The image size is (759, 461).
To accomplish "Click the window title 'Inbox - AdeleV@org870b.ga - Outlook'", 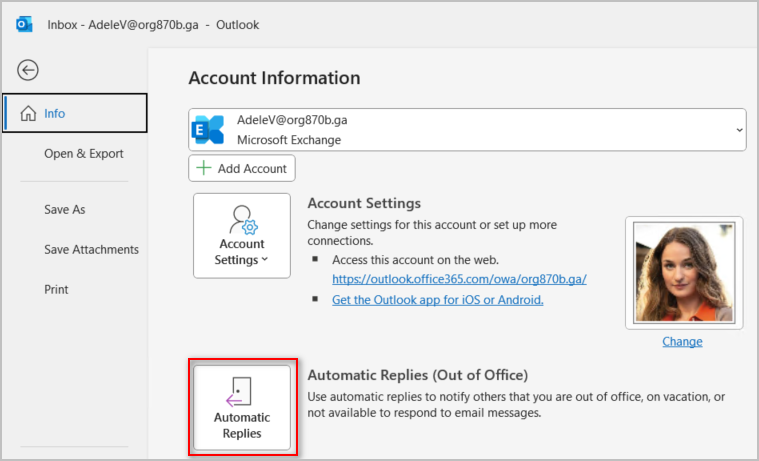I will click(x=153, y=25).
